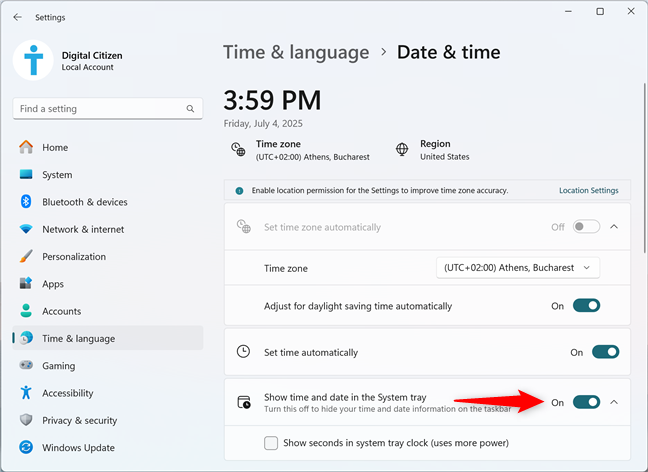Screen dimensions: 648x472
Task: Disable Adjust for daylight saving time toggle
Action: click(586, 306)
